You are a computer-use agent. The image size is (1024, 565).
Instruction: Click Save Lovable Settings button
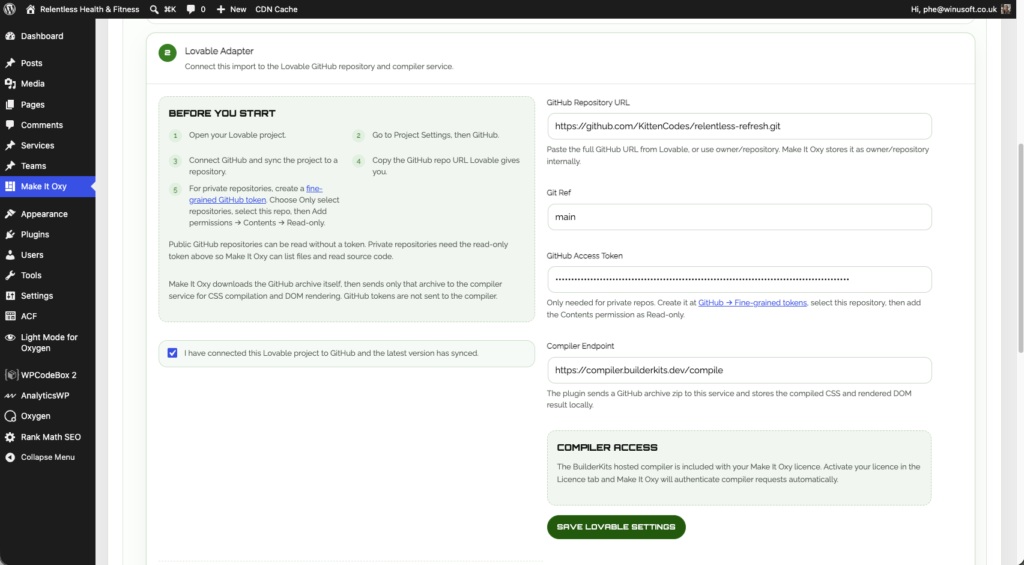coord(616,527)
